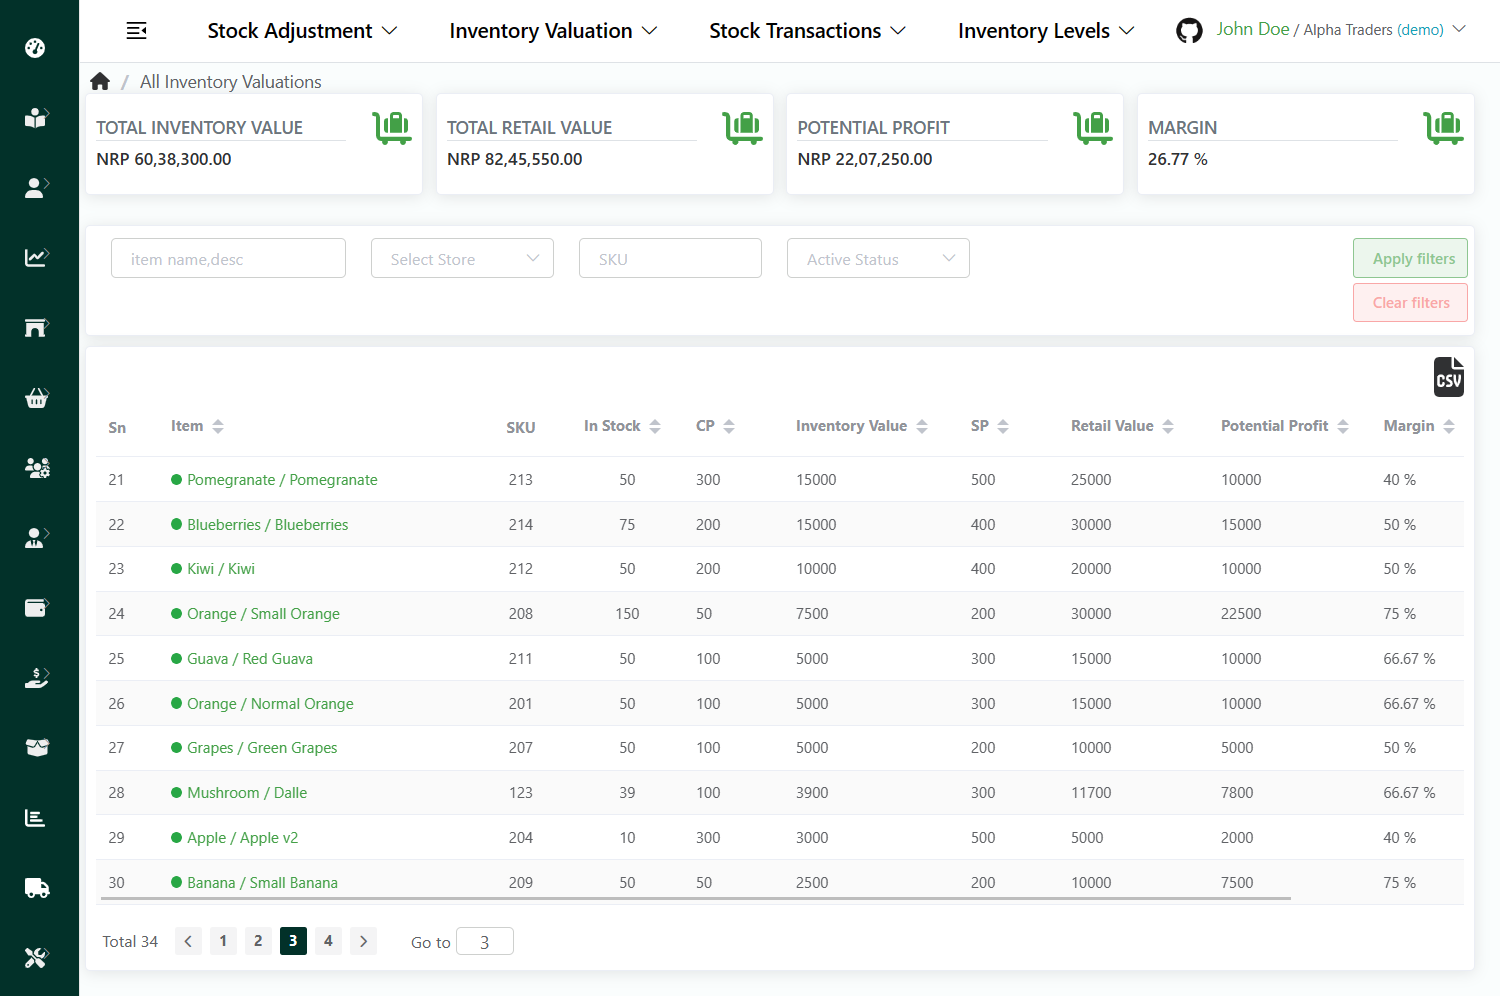This screenshot has height=996, width=1500.
Task: Open the open box sidebar icon
Action: (x=37, y=748)
